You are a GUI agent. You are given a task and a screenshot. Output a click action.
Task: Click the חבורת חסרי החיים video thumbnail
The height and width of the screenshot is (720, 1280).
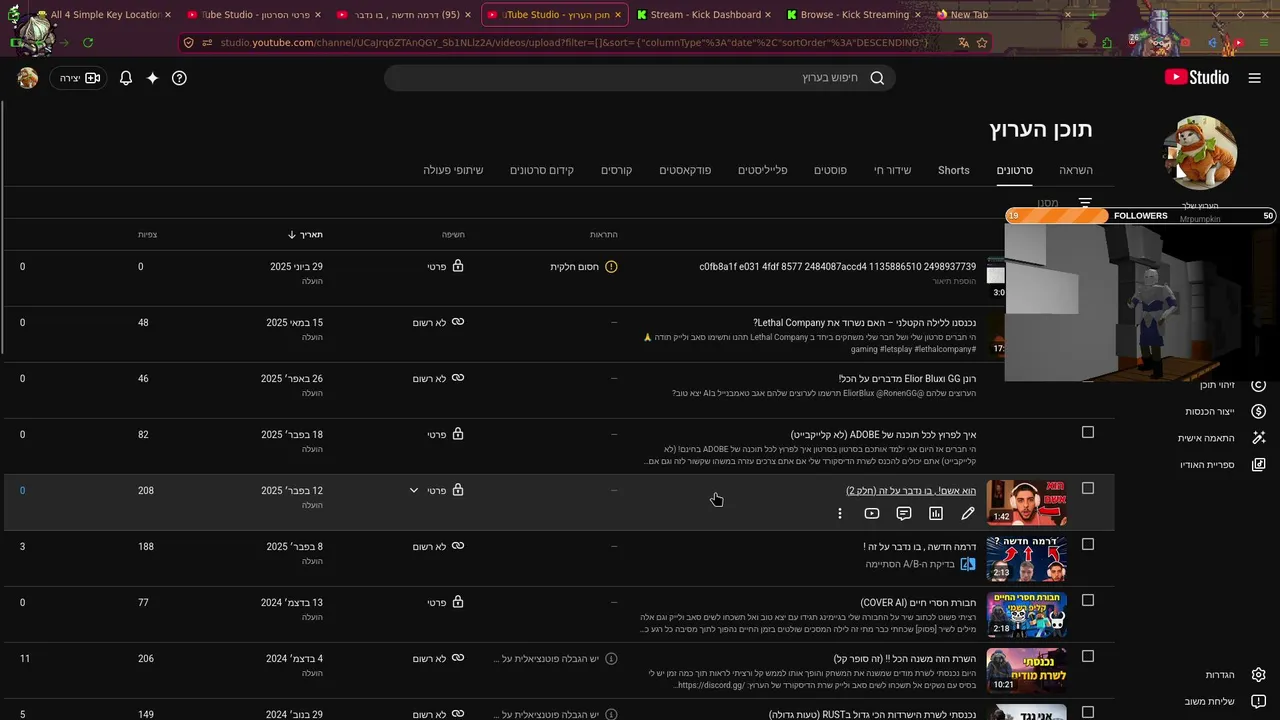coord(1027,614)
